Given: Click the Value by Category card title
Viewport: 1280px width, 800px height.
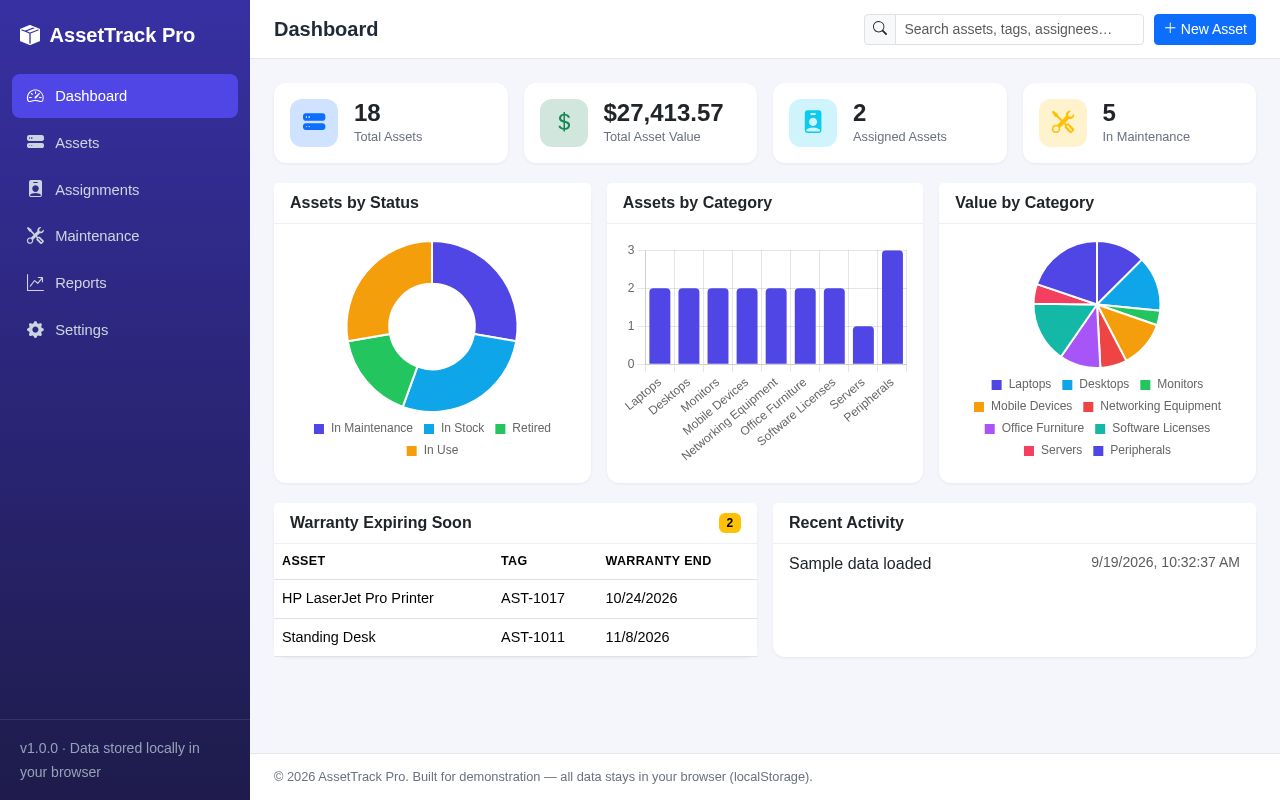Looking at the screenshot, I should pos(1024,203).
